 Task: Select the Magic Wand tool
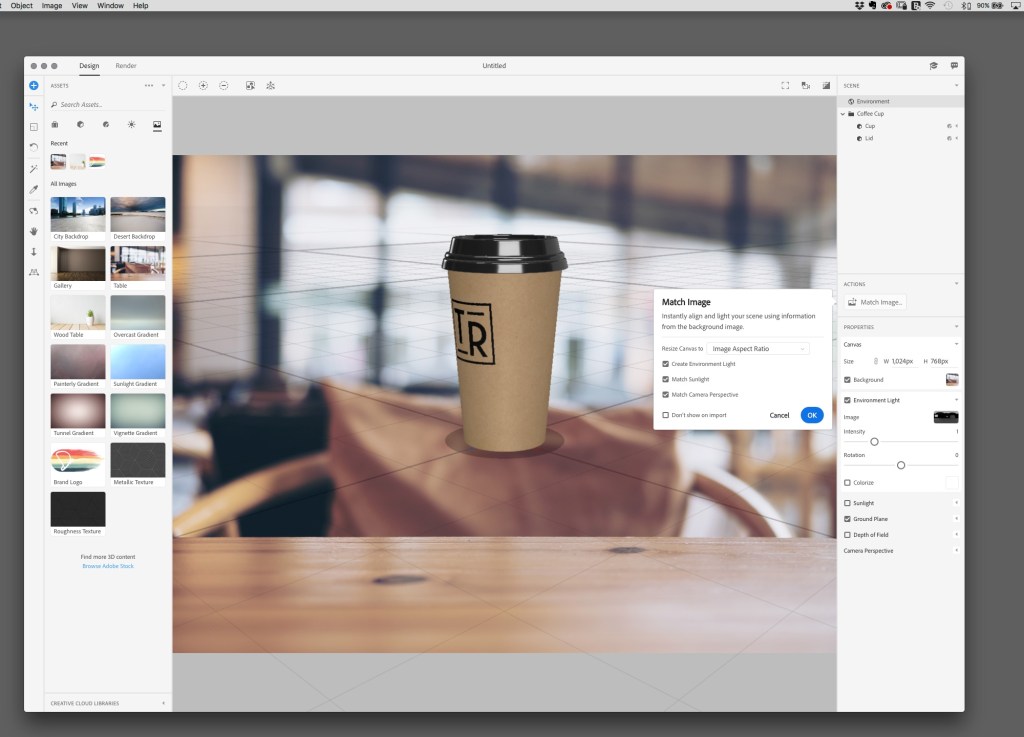click(34, 168)
